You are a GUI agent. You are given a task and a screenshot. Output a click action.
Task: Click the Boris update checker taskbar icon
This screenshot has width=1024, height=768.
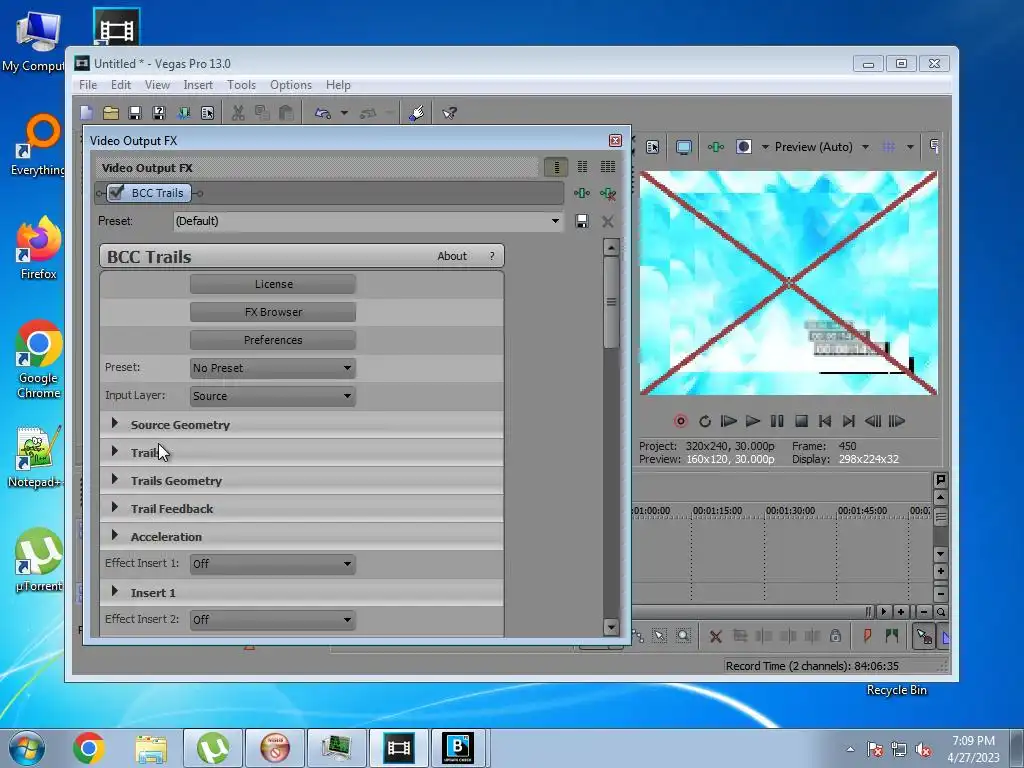coord(458,748)
